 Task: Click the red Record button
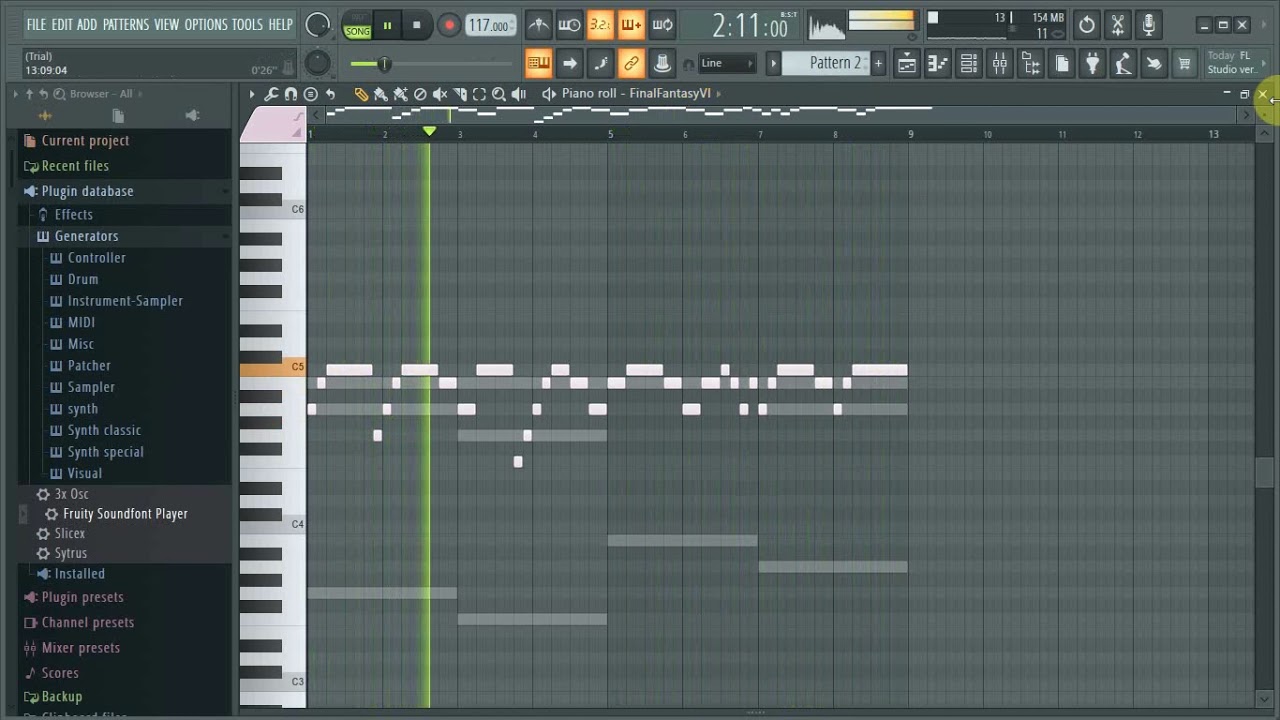tap(449, 25)
